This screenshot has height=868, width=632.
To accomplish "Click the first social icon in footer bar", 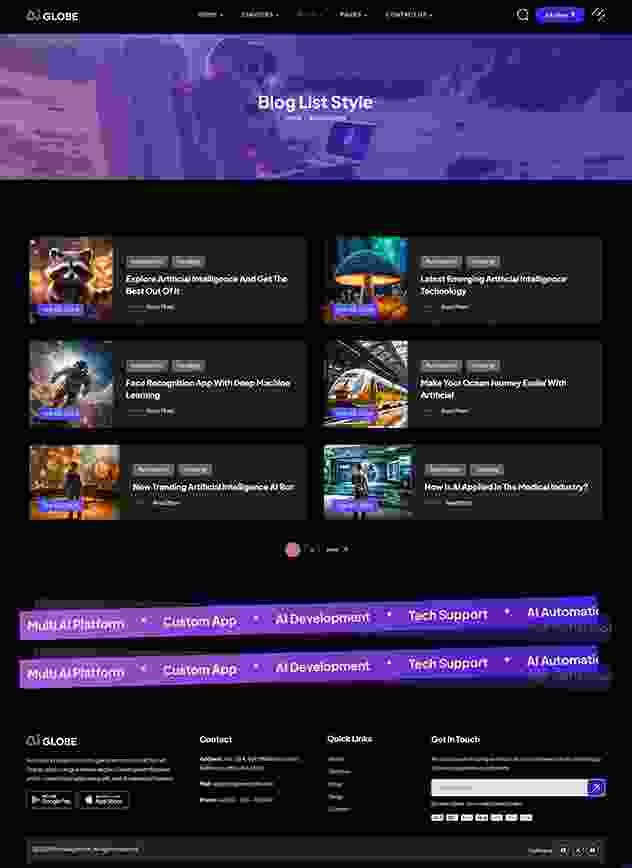I will [564, 850].
